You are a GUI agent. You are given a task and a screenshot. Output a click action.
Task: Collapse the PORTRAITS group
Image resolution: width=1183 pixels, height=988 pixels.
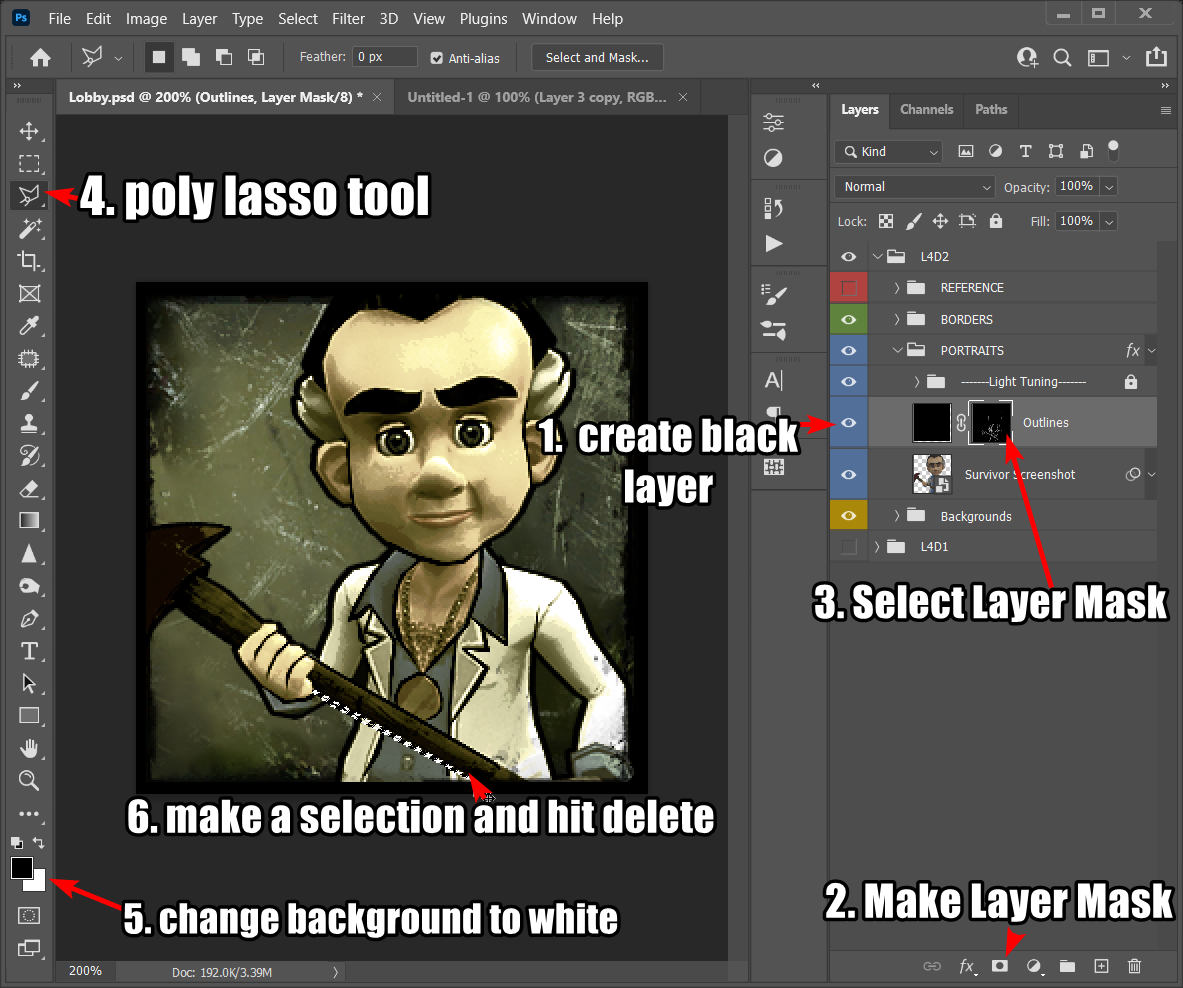[x=897, y=350]
